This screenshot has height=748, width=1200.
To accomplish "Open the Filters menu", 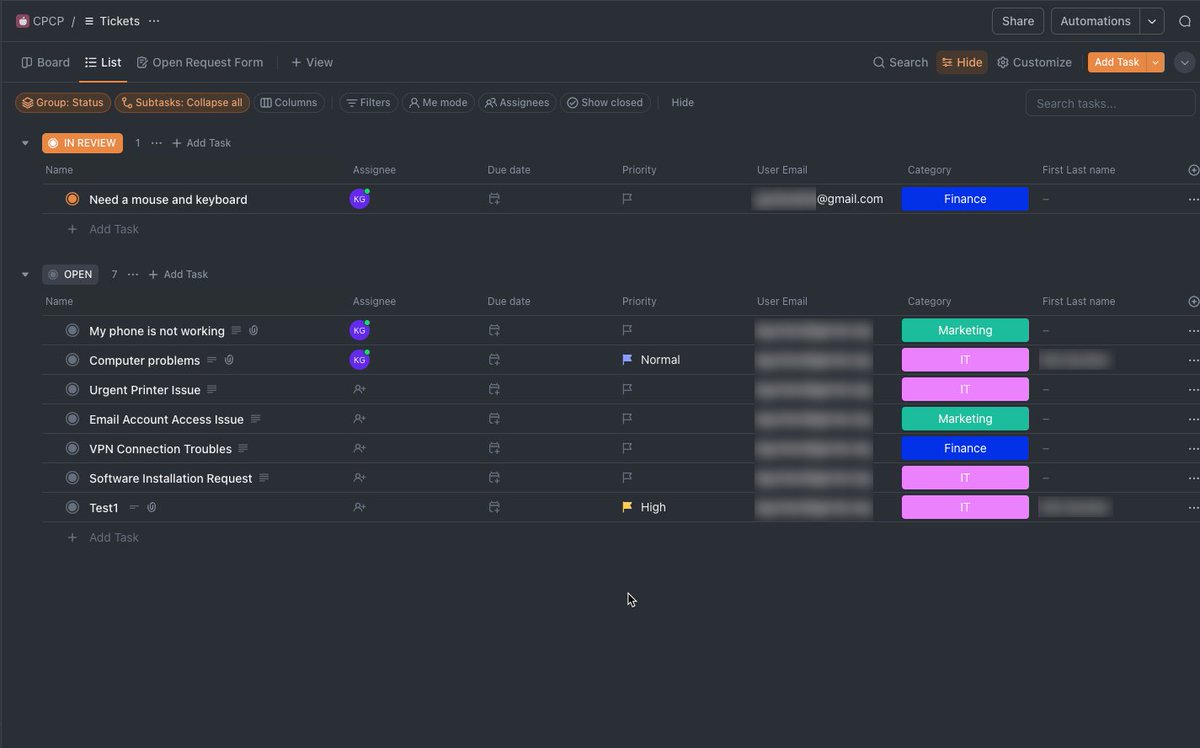I will (368, 103).
